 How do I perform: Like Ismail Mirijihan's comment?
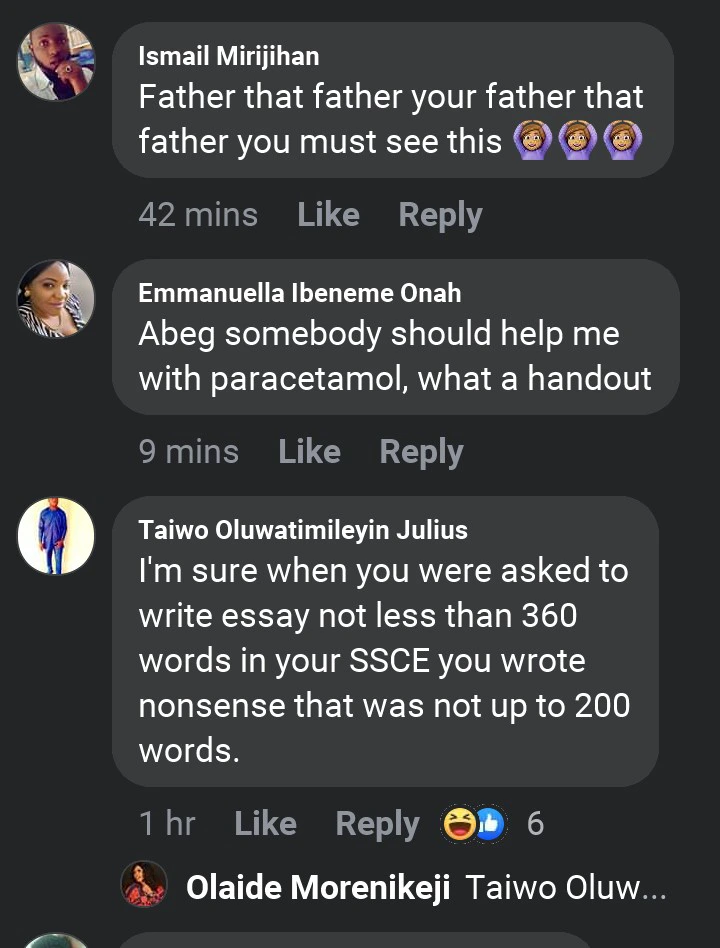328,215
